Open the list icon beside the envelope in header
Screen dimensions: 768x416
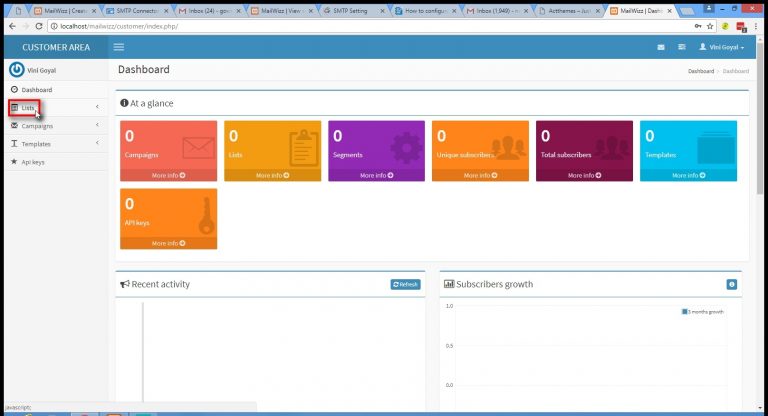tap(681, 47)
